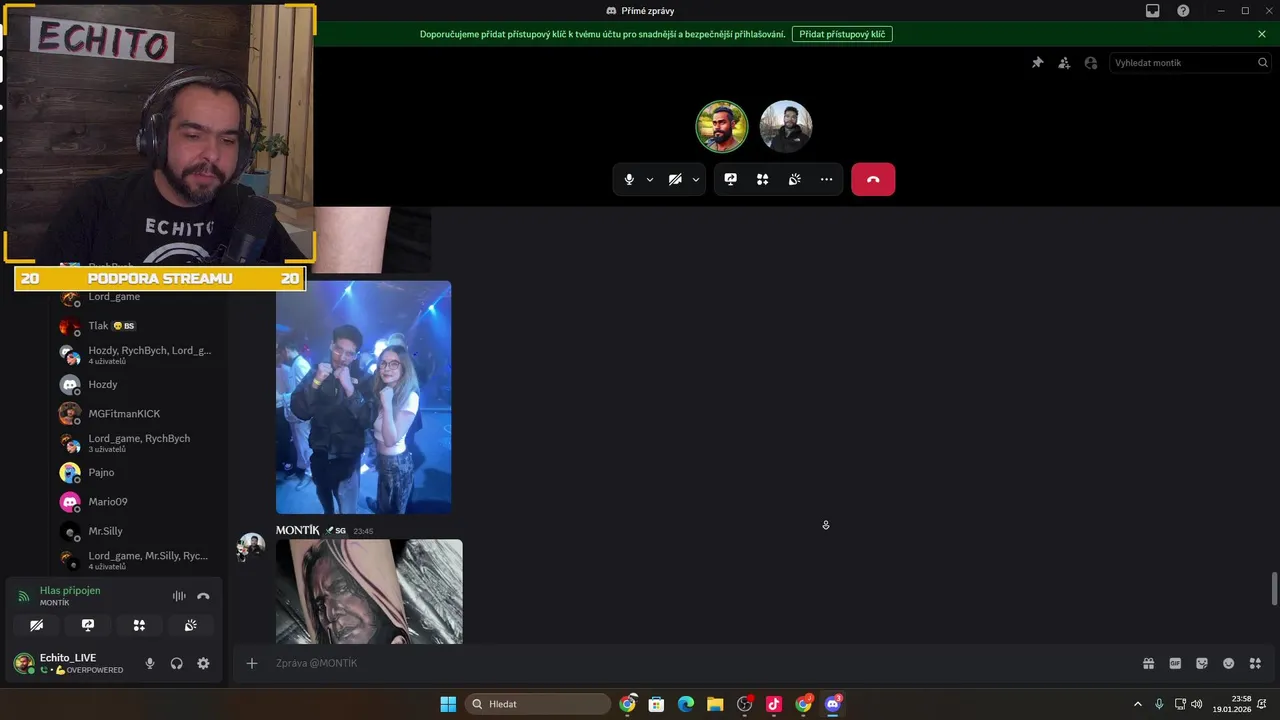Open taskbar volume icon

click(x=1197, y=704)
